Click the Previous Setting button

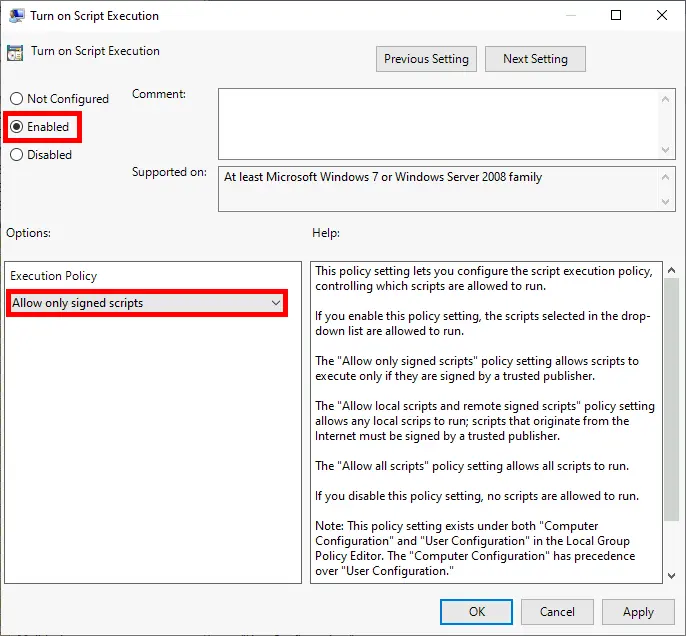426,59
